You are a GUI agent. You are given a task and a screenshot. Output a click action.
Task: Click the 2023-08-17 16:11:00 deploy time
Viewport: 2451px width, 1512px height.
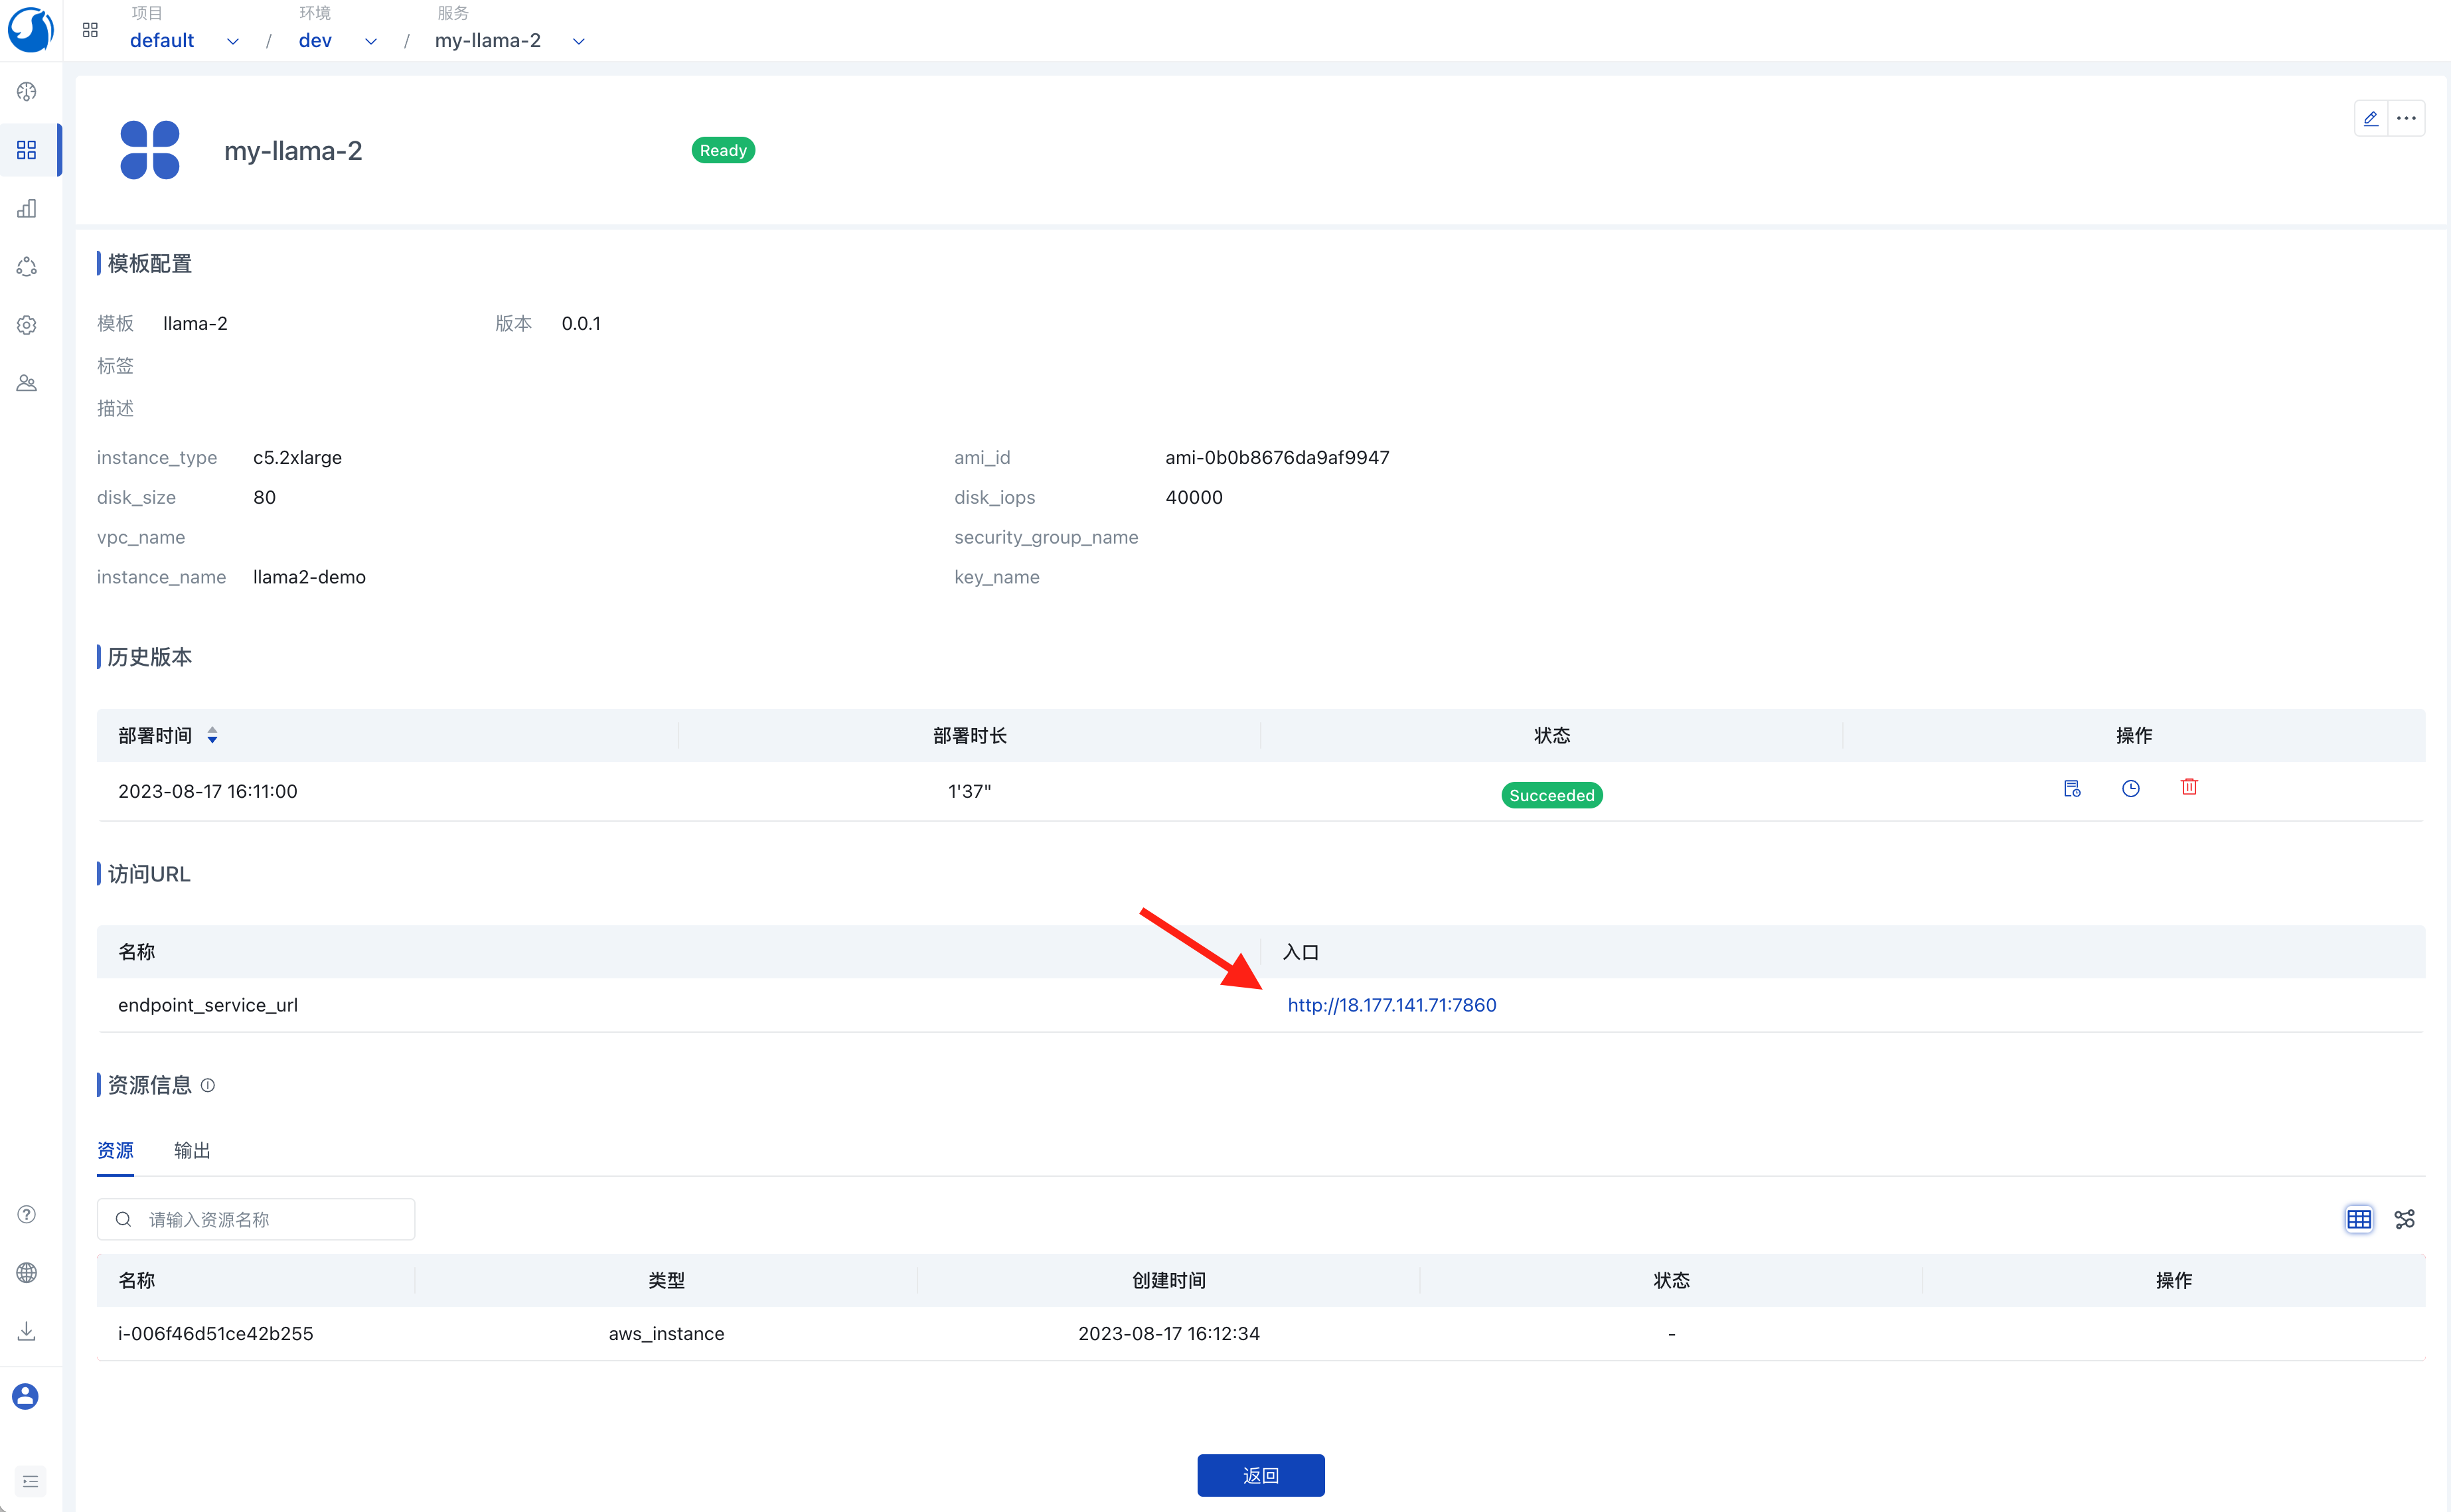[x=207, y=791]
